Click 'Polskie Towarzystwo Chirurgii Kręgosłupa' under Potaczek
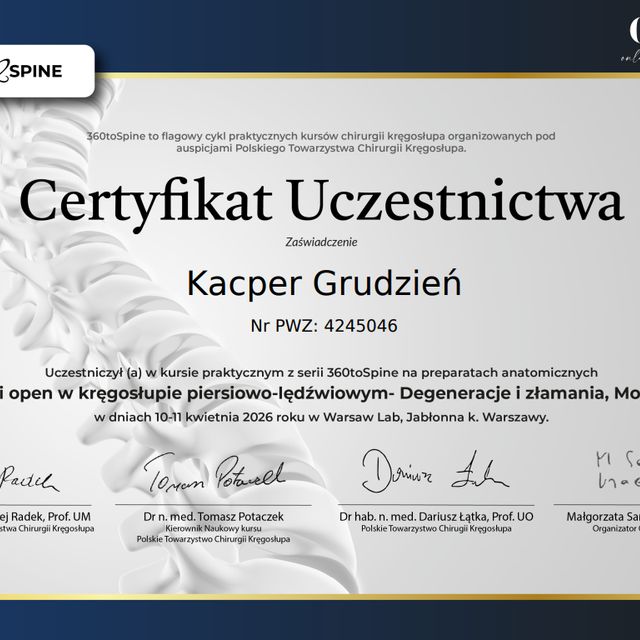The width and height of the screenshot is (640, 640). [213, 539]
